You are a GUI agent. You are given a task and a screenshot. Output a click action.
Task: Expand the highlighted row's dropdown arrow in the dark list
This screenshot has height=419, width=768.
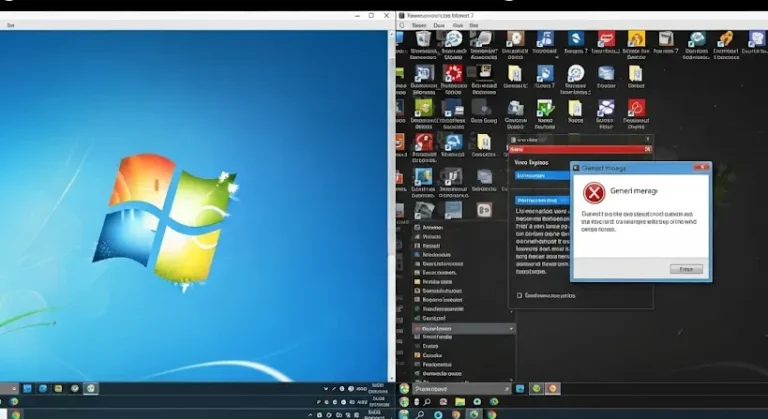coord(511,329)
